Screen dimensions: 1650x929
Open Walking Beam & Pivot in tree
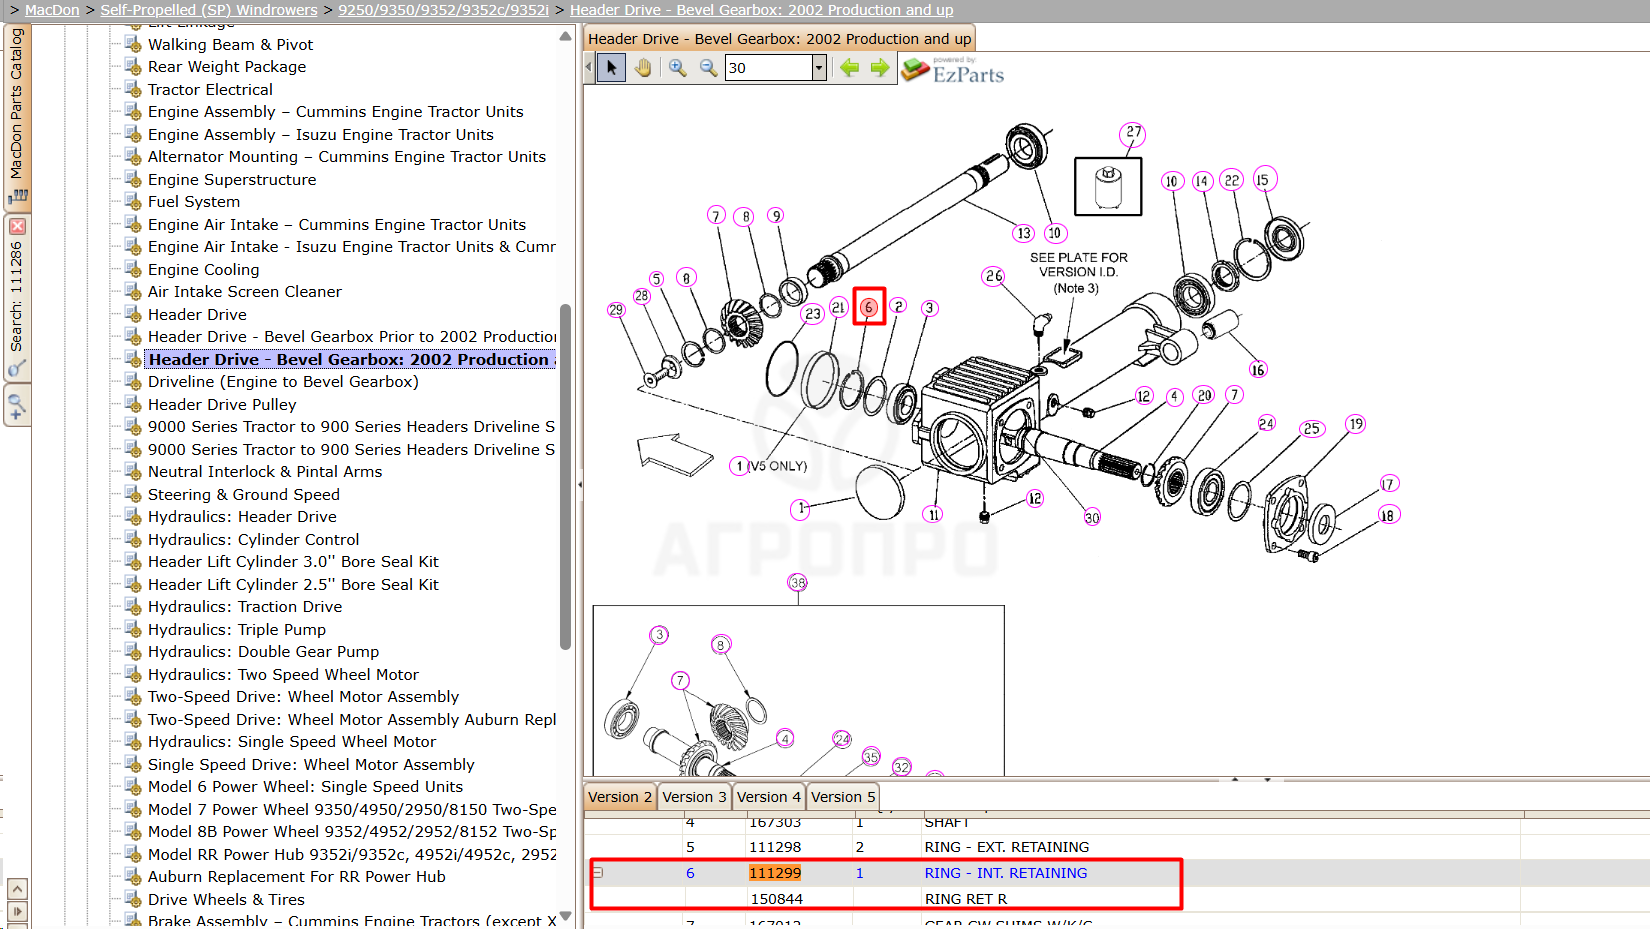point(230,45)
